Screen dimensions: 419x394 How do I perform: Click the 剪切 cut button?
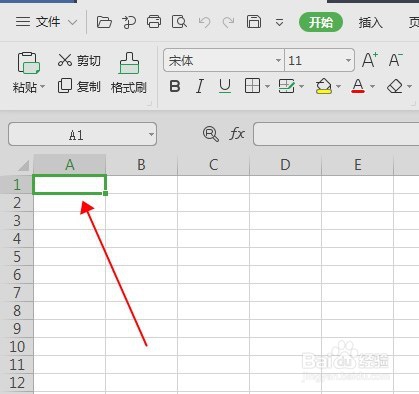click(x=79, y=60)
